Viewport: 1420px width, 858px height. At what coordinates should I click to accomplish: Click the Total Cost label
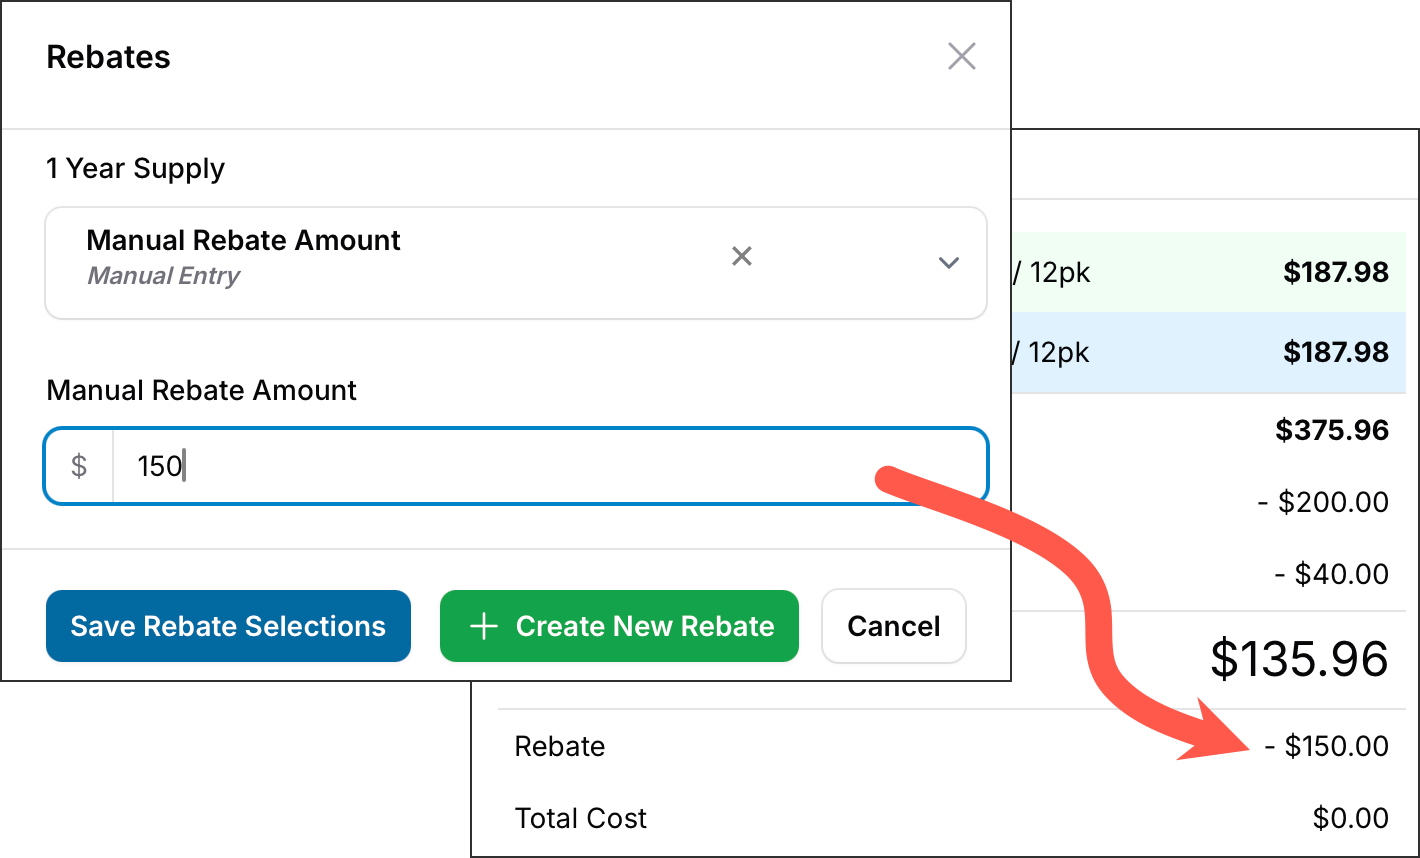[580, 819]
